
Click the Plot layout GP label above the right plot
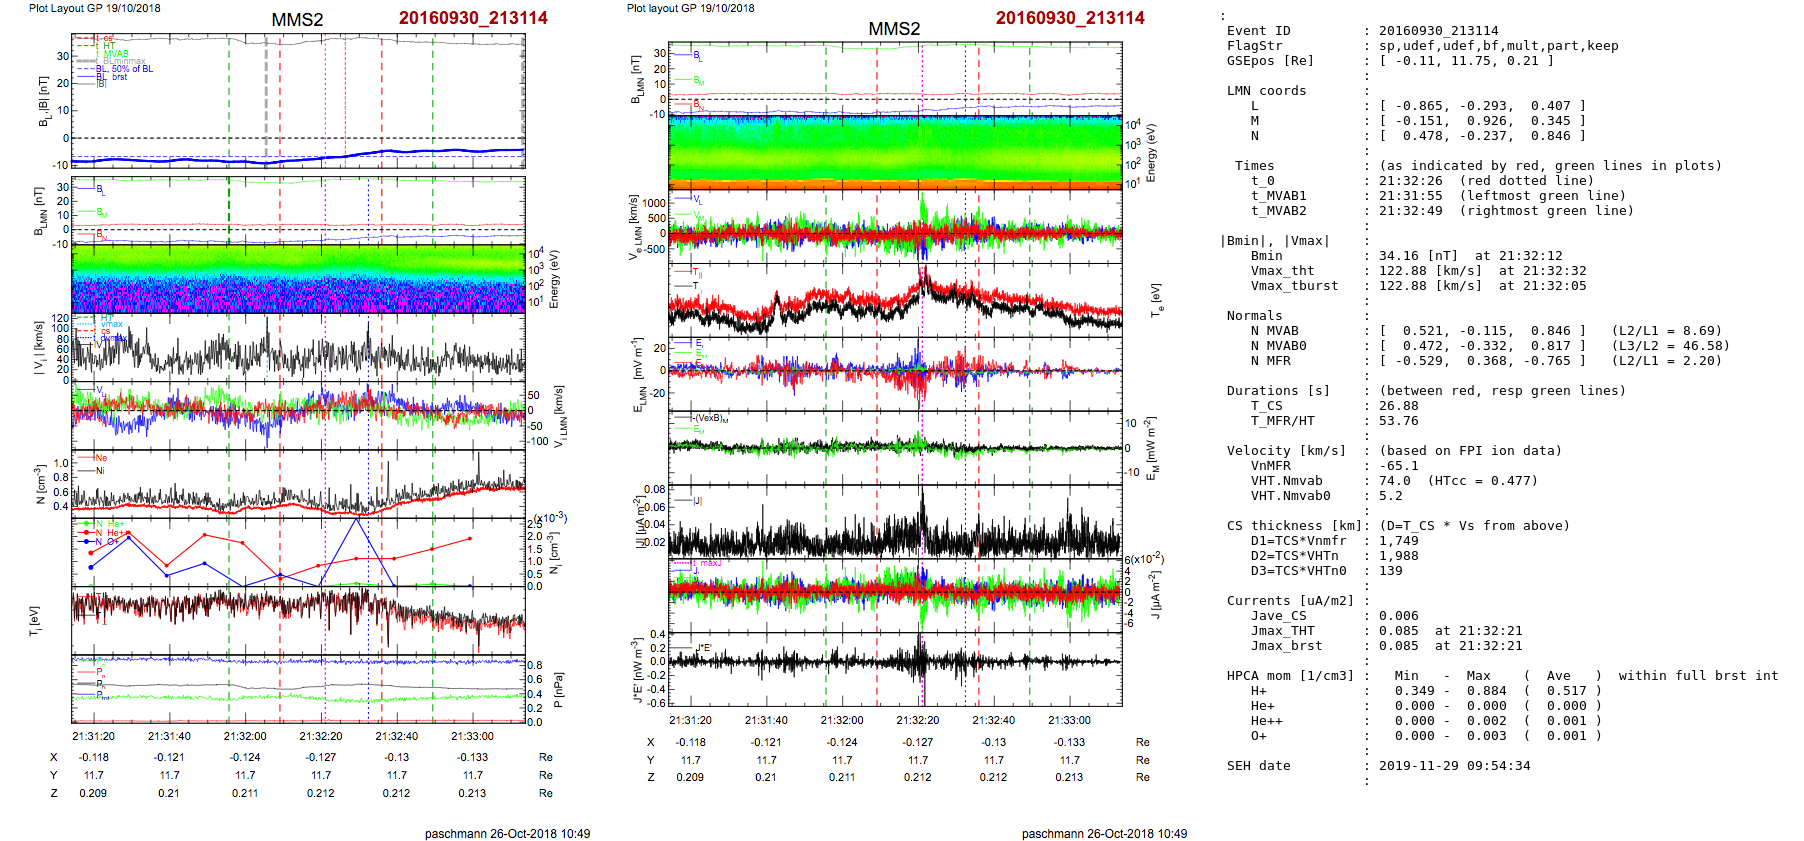pyautogui.click(x=690, y=8)
